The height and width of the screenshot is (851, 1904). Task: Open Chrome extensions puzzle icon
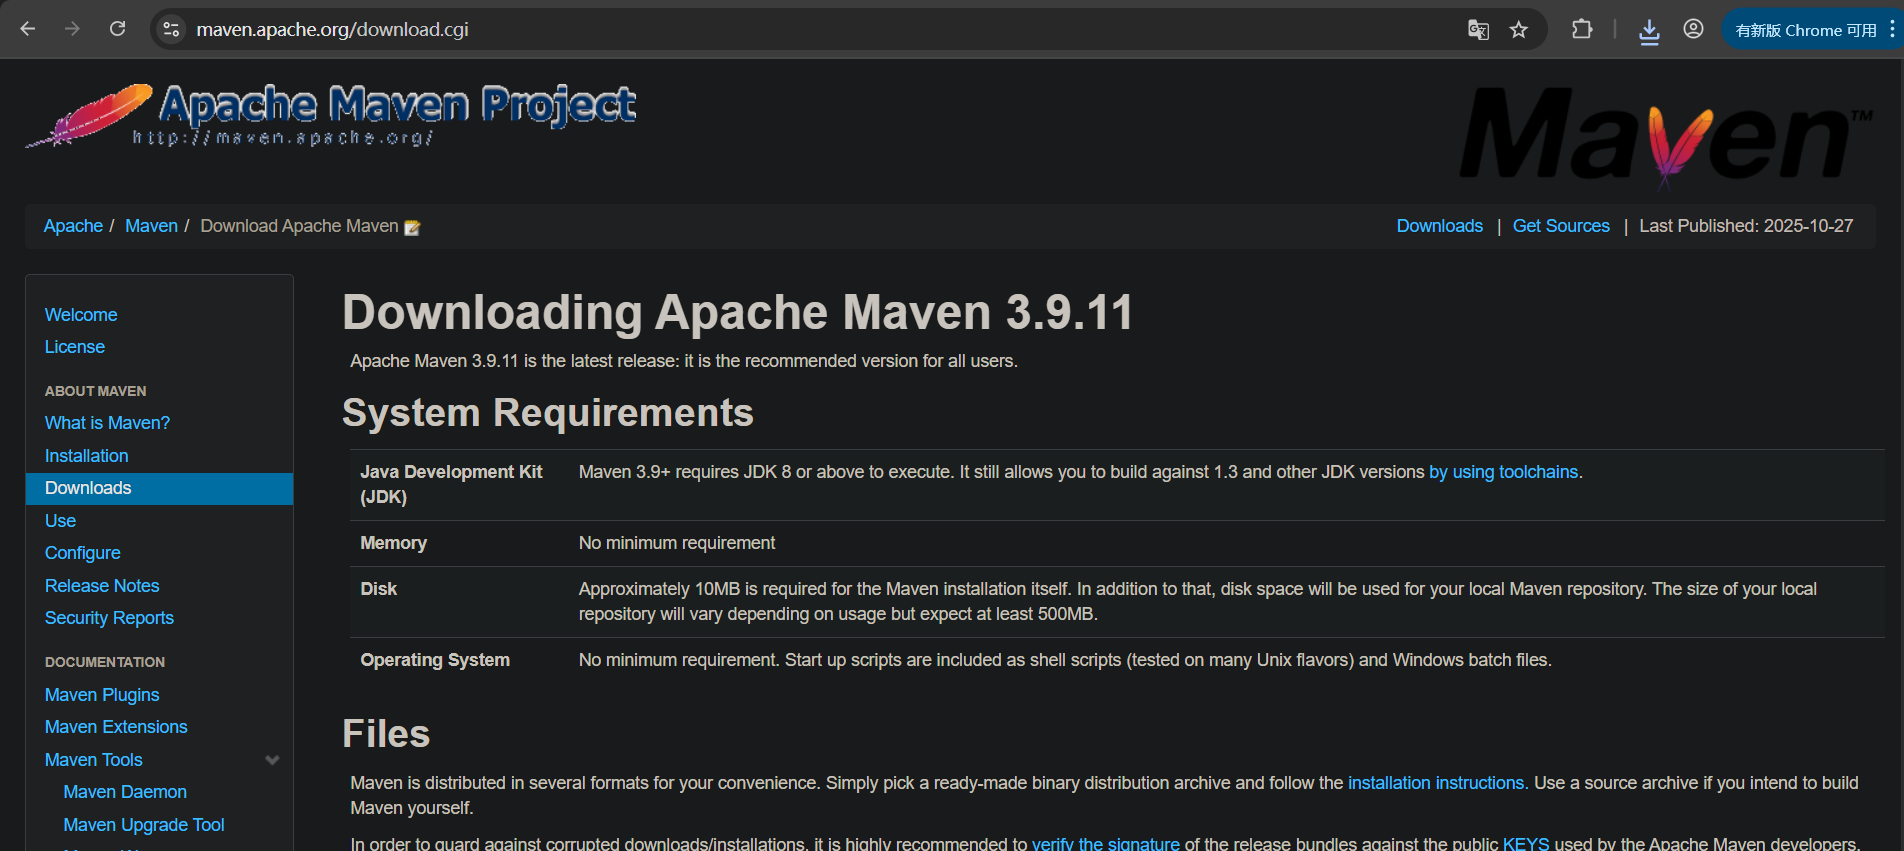point(1582,29)
